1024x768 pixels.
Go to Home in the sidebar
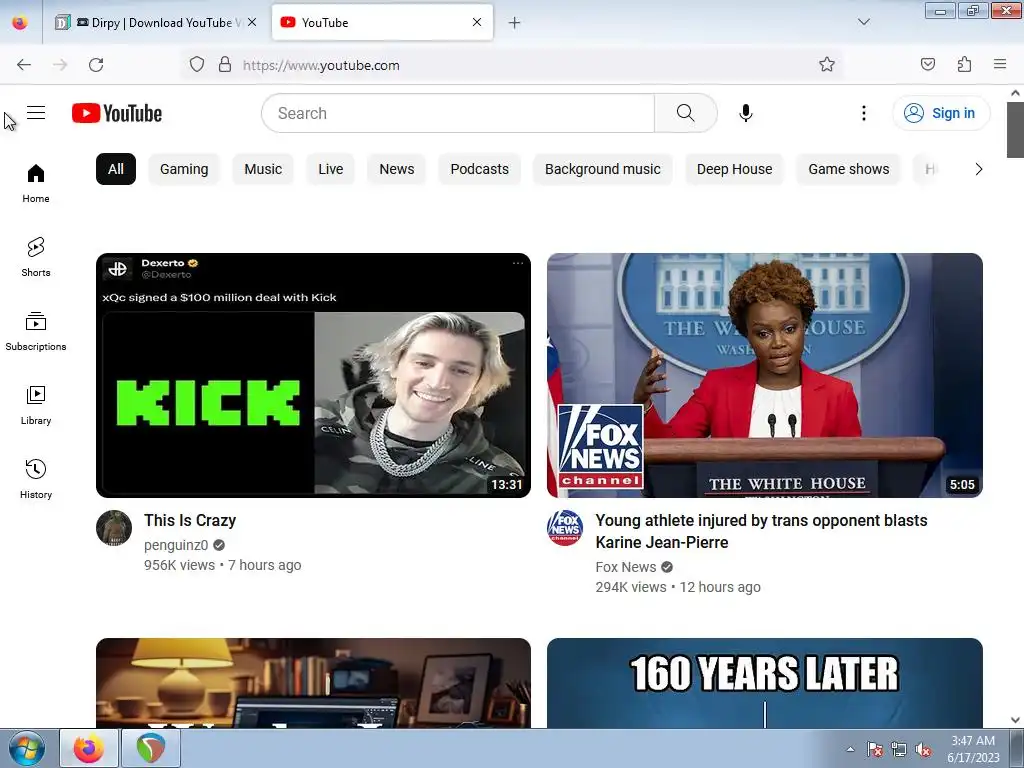tap(36, 183)
